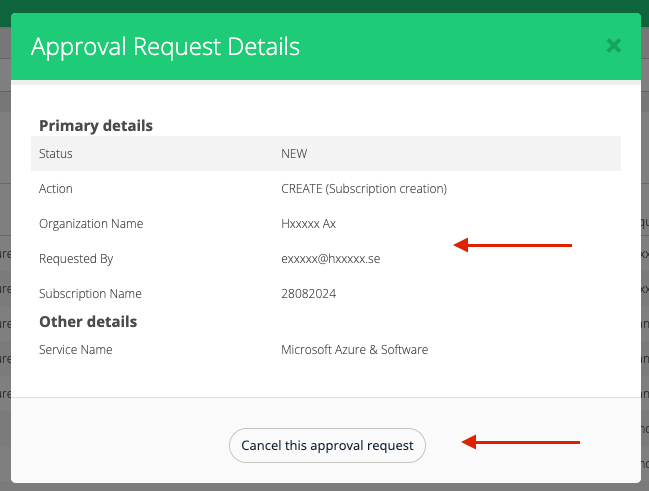Click the Organization Name label

[91, 224]
